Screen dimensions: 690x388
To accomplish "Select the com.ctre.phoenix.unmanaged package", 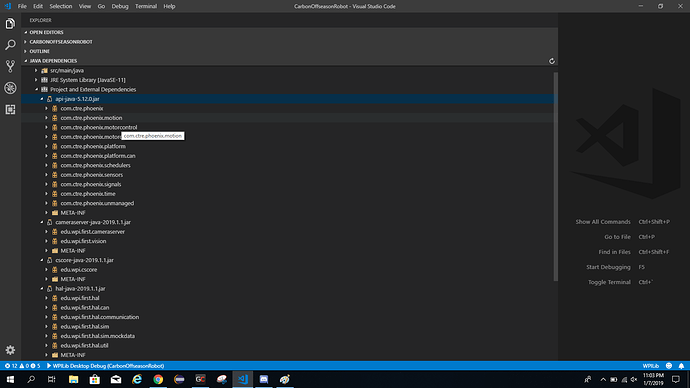I will tap(97, 203).
